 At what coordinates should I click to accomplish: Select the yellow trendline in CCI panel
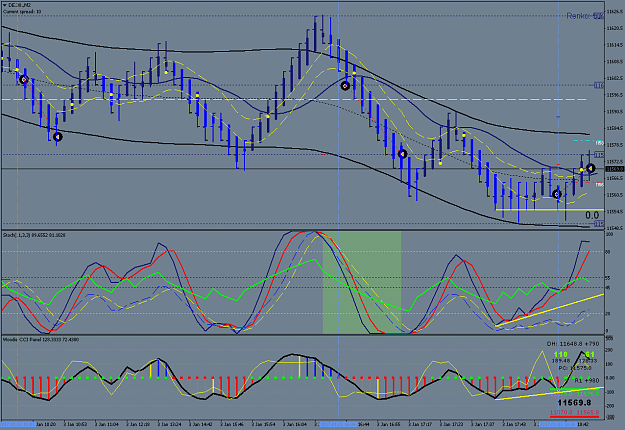(x=549, y=393)
